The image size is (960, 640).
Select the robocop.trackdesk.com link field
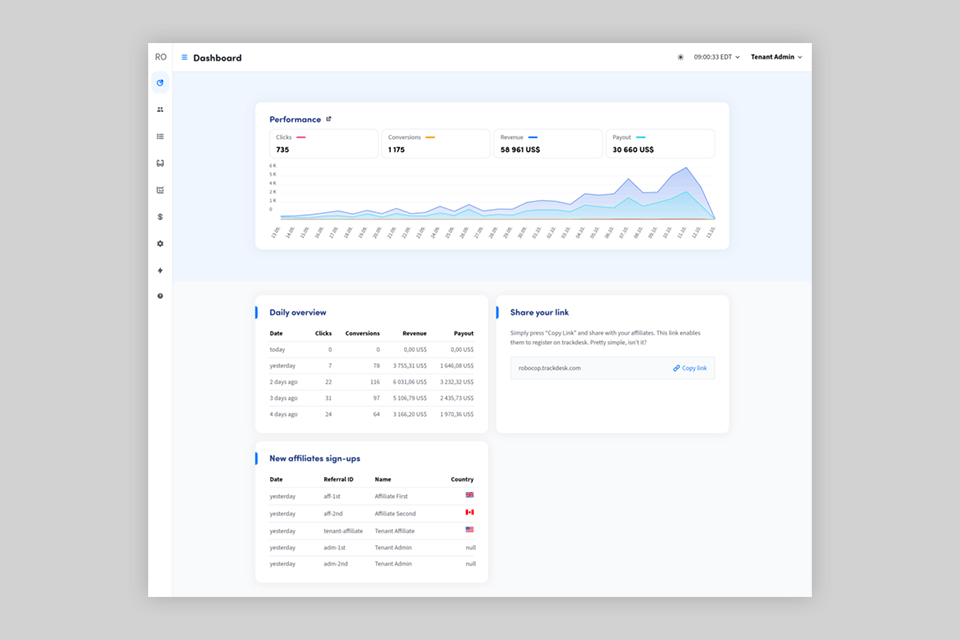coord(612,368)
